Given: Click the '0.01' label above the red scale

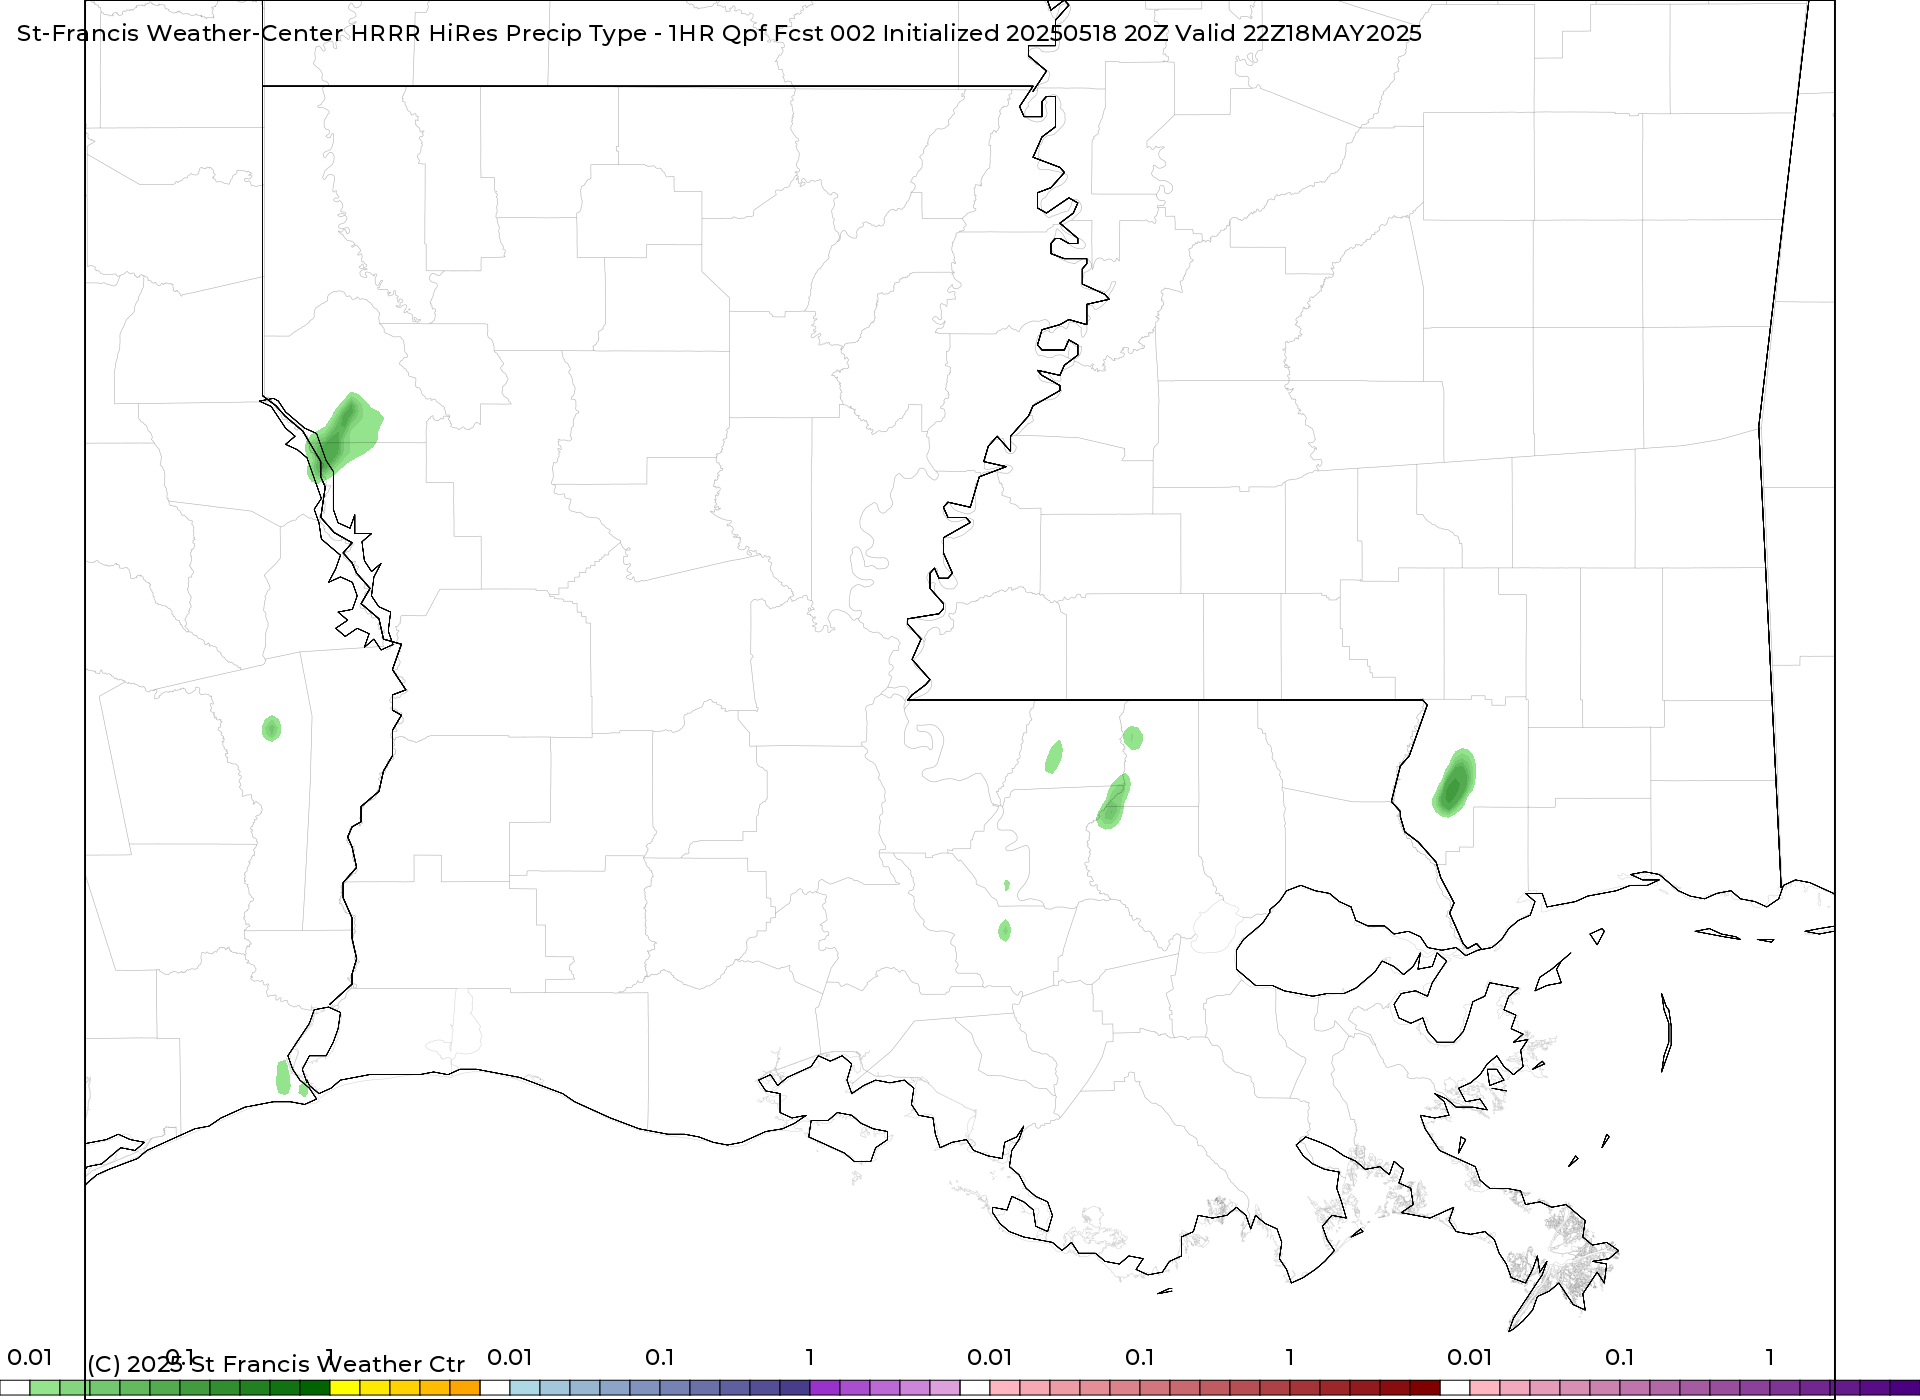Looking at the screenshot, I should pyautogui.click(x=990, y=1357).
